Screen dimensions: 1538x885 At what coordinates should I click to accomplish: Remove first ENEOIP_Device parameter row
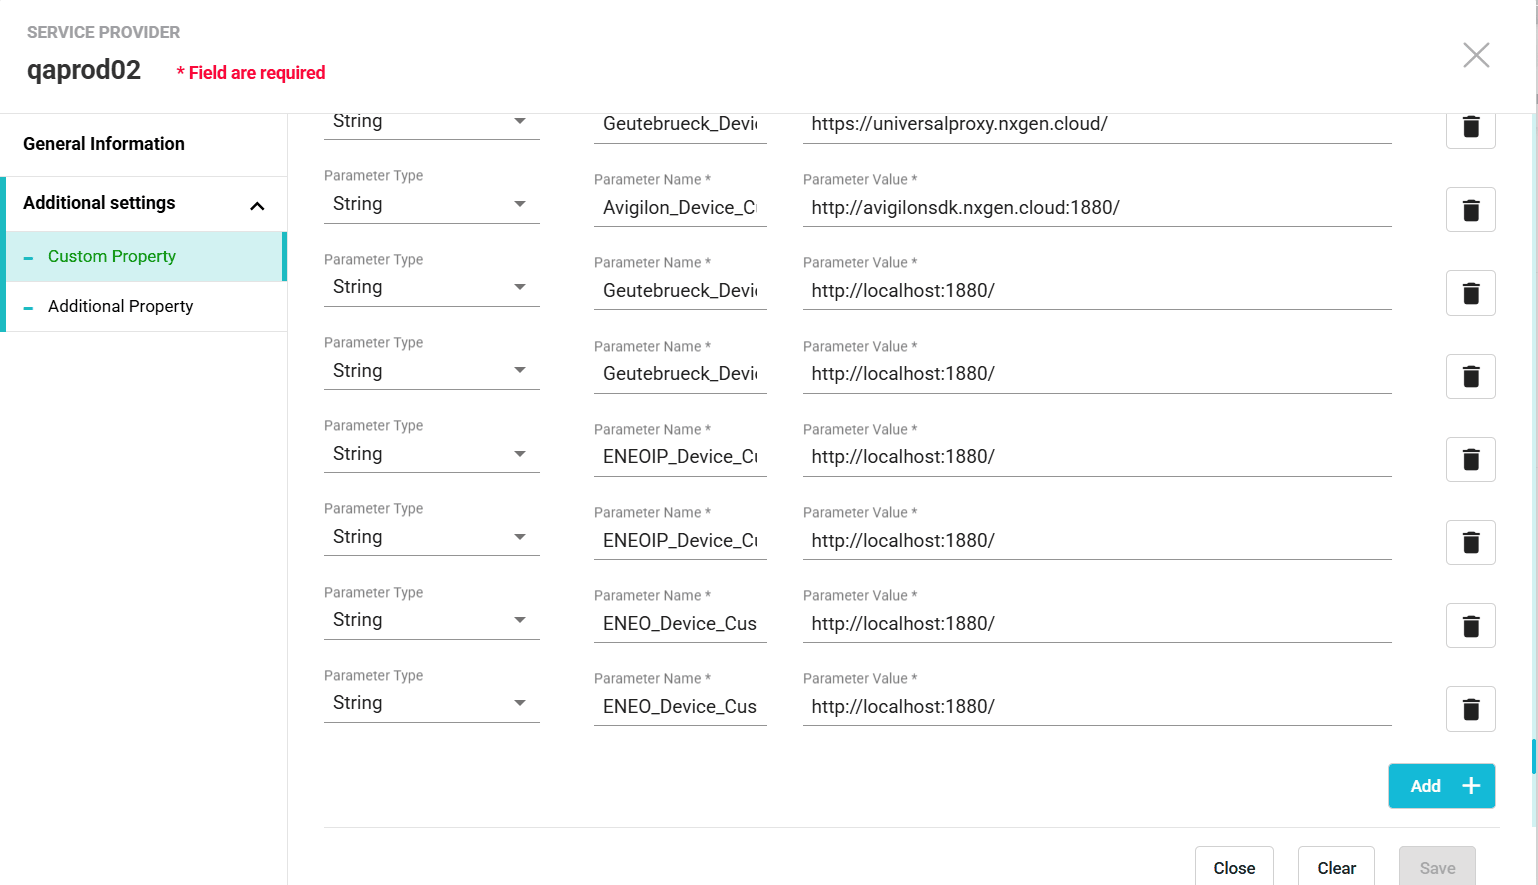point(1470,459)
